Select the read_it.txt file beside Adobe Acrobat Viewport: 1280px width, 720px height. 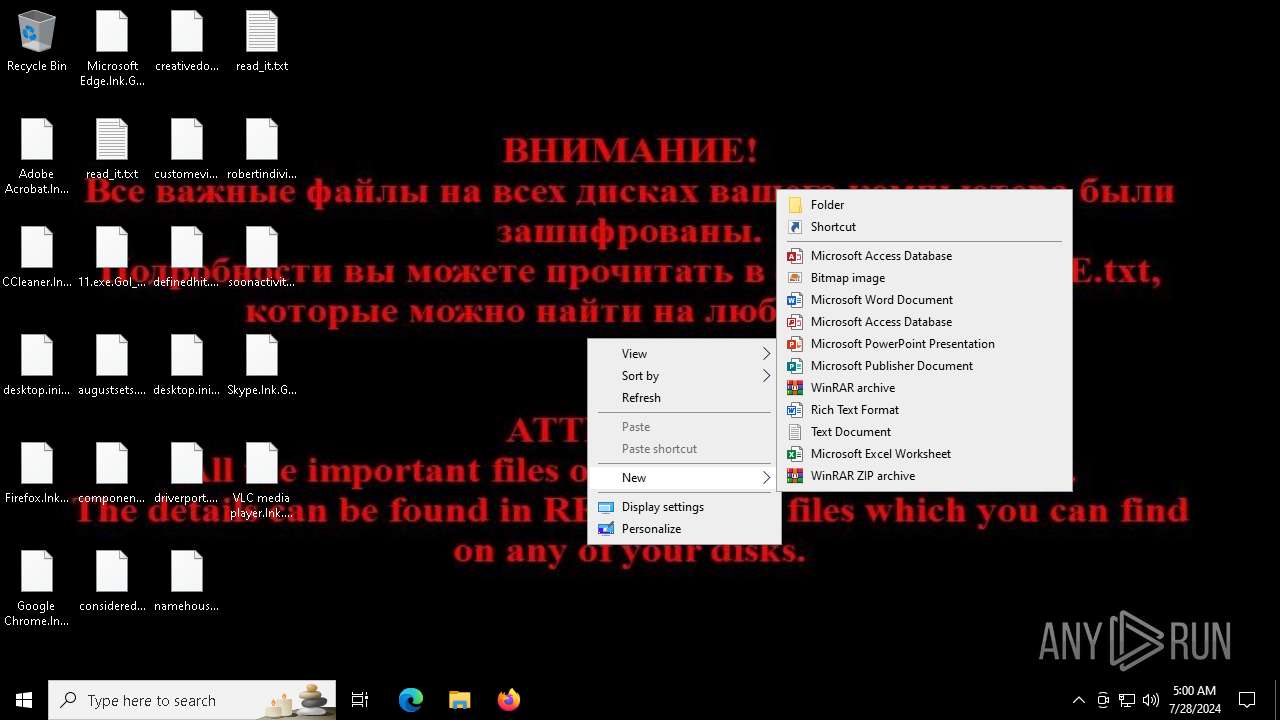tap(112, 150)
